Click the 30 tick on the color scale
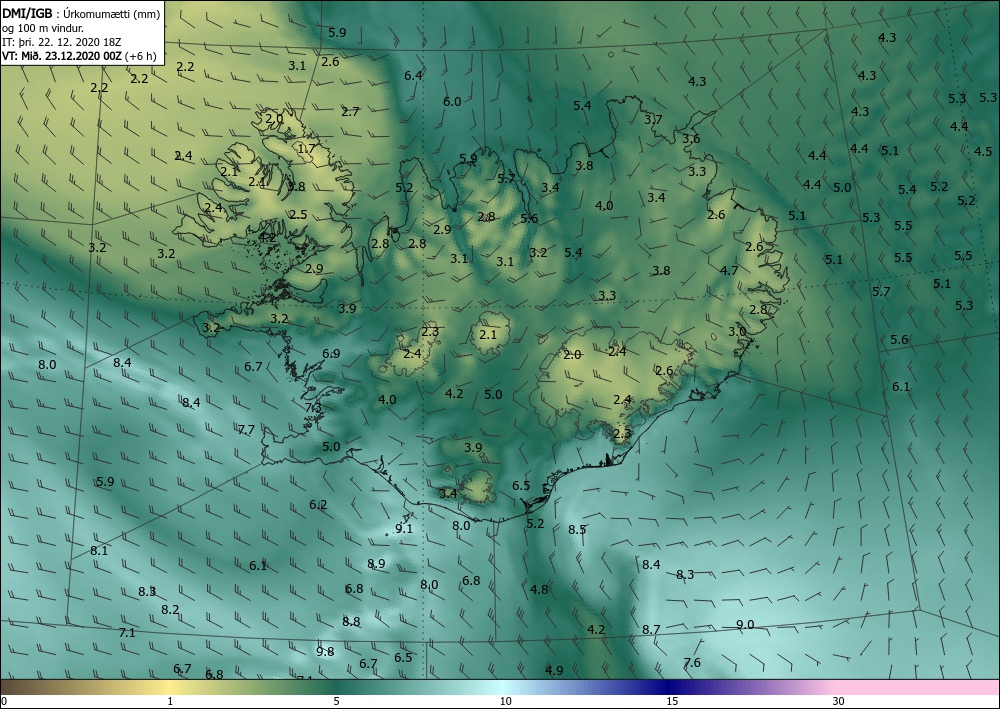1000x709 pixels. pyautogui.click(x=839, y=701)
